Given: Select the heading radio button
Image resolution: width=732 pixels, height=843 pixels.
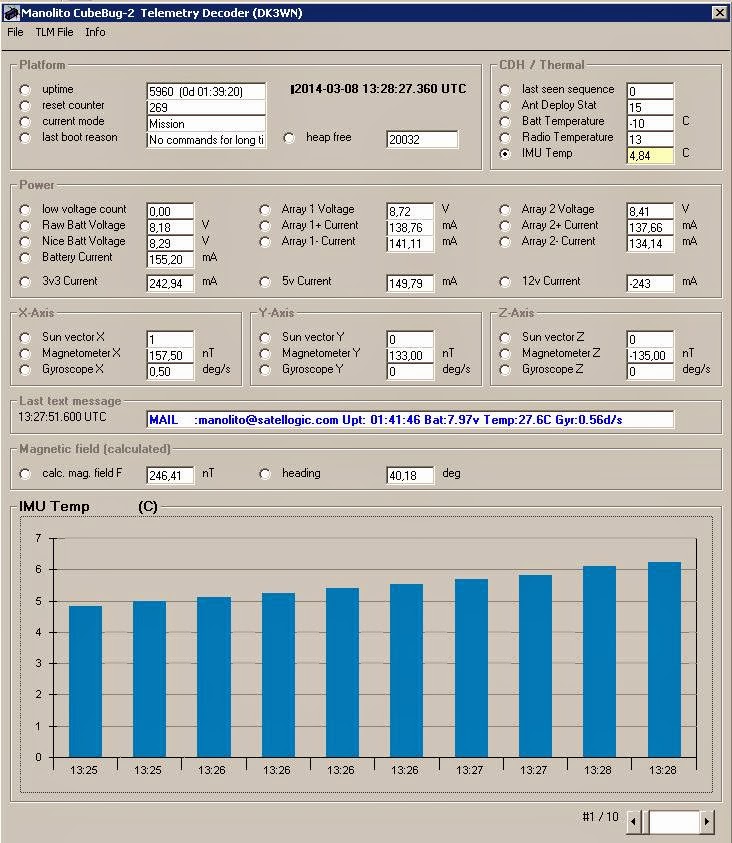Looking at the screenshot, I should [x=264, y=474].
